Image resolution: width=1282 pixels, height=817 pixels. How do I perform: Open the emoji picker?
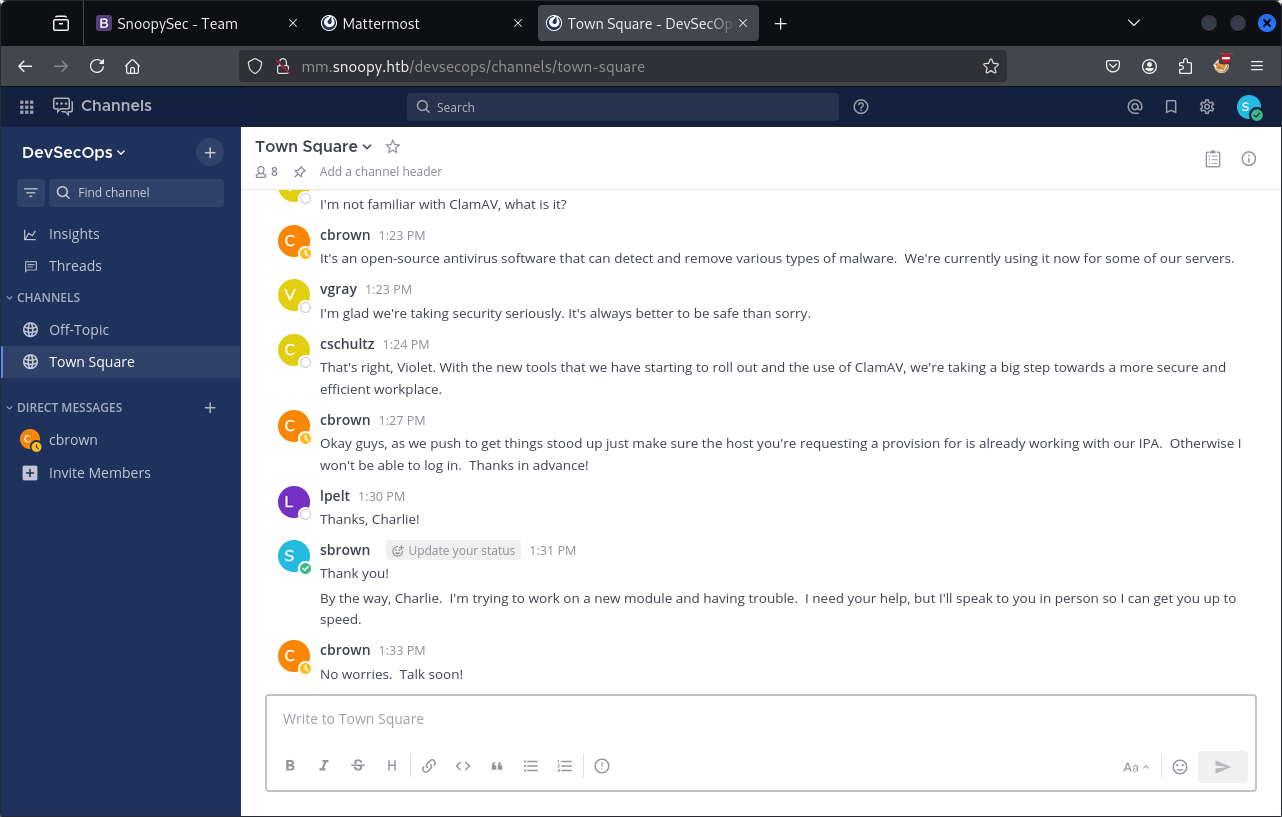tap(1180, 767)
